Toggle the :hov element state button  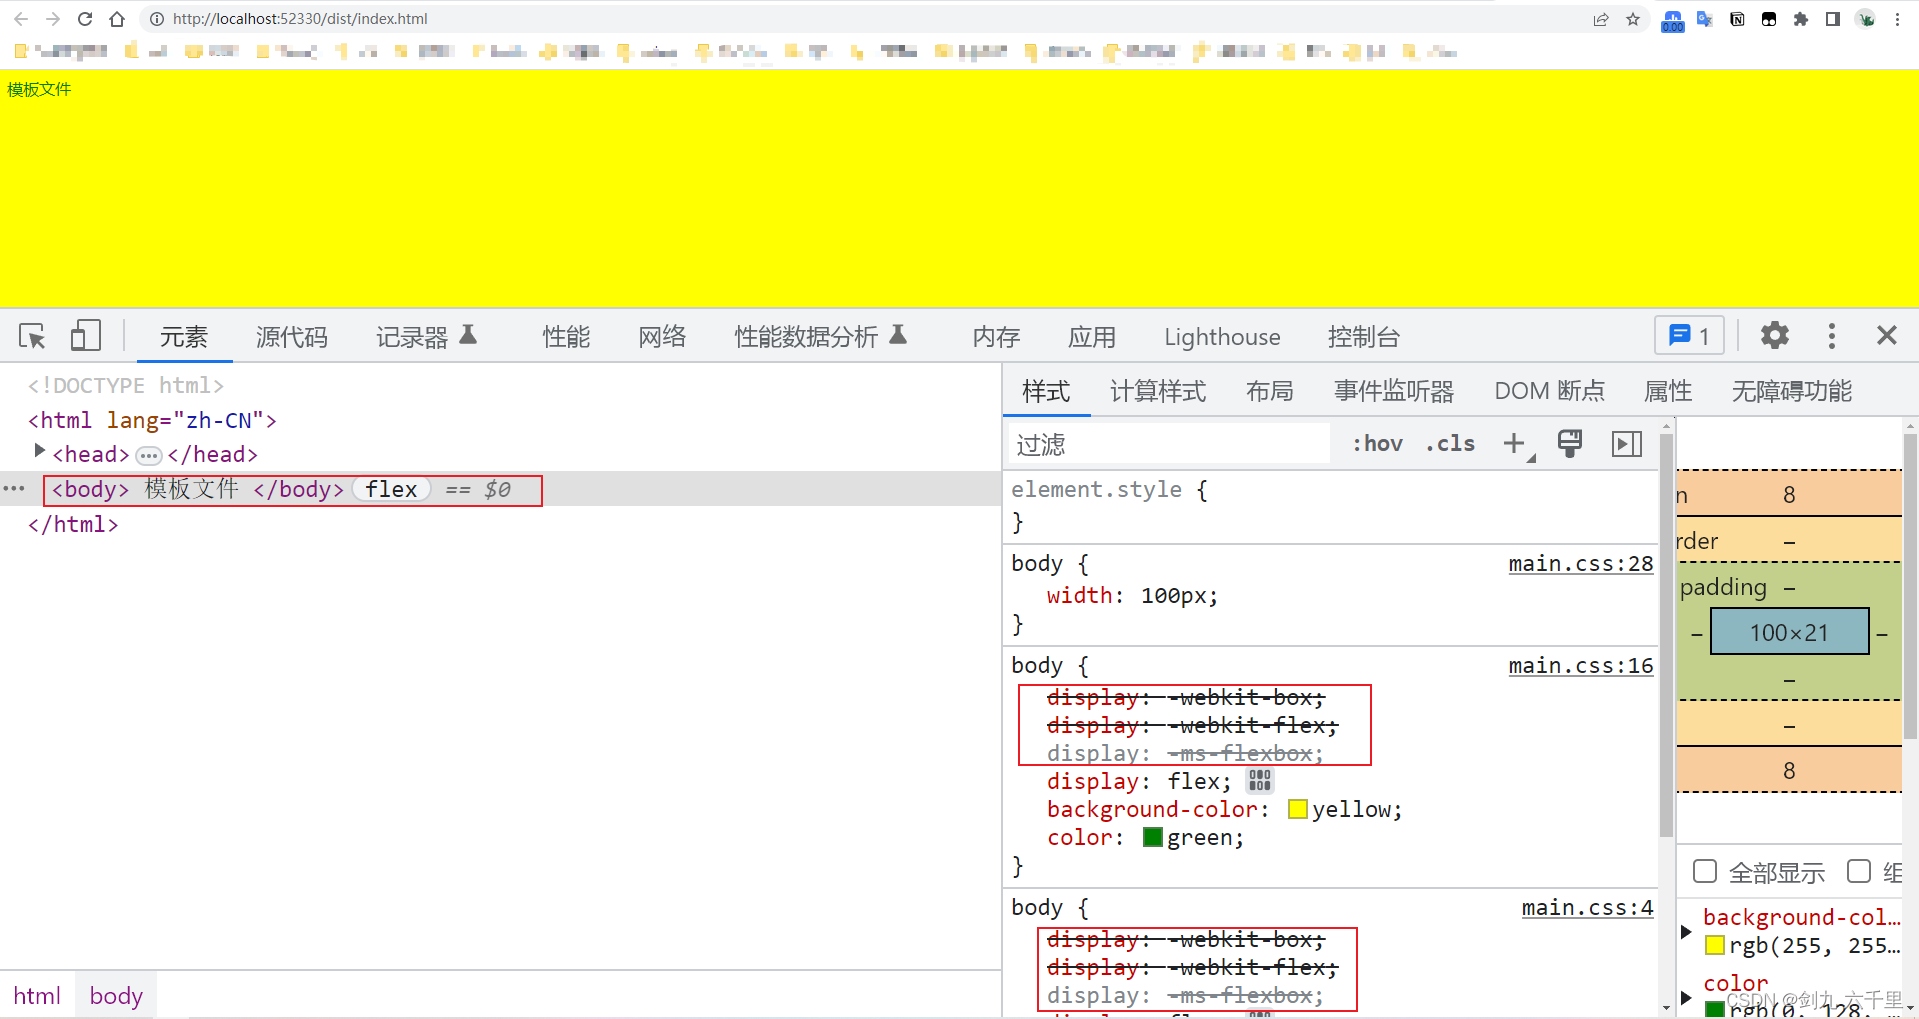pyautogui.click(x=1378, y=443)
